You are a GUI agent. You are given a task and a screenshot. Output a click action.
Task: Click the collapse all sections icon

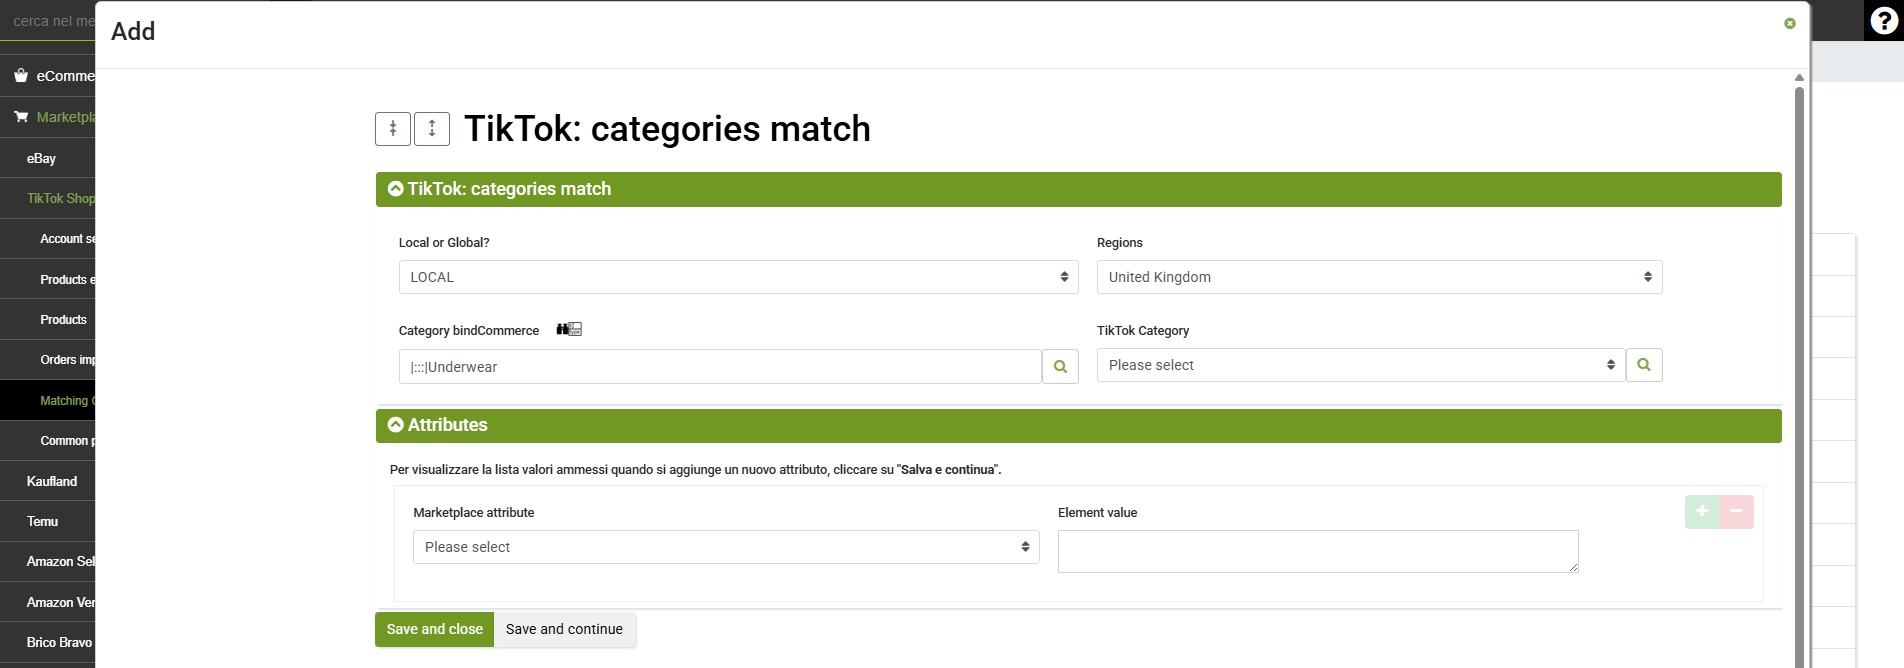[393, 129]
